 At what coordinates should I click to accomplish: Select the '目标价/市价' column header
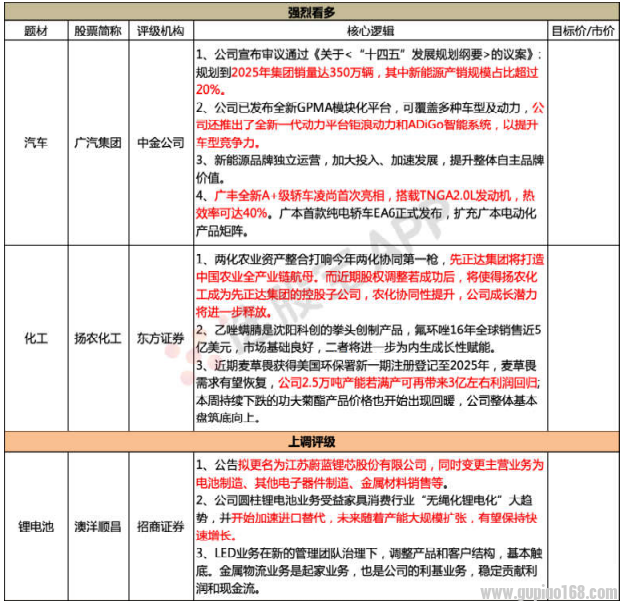click(583, 31)
